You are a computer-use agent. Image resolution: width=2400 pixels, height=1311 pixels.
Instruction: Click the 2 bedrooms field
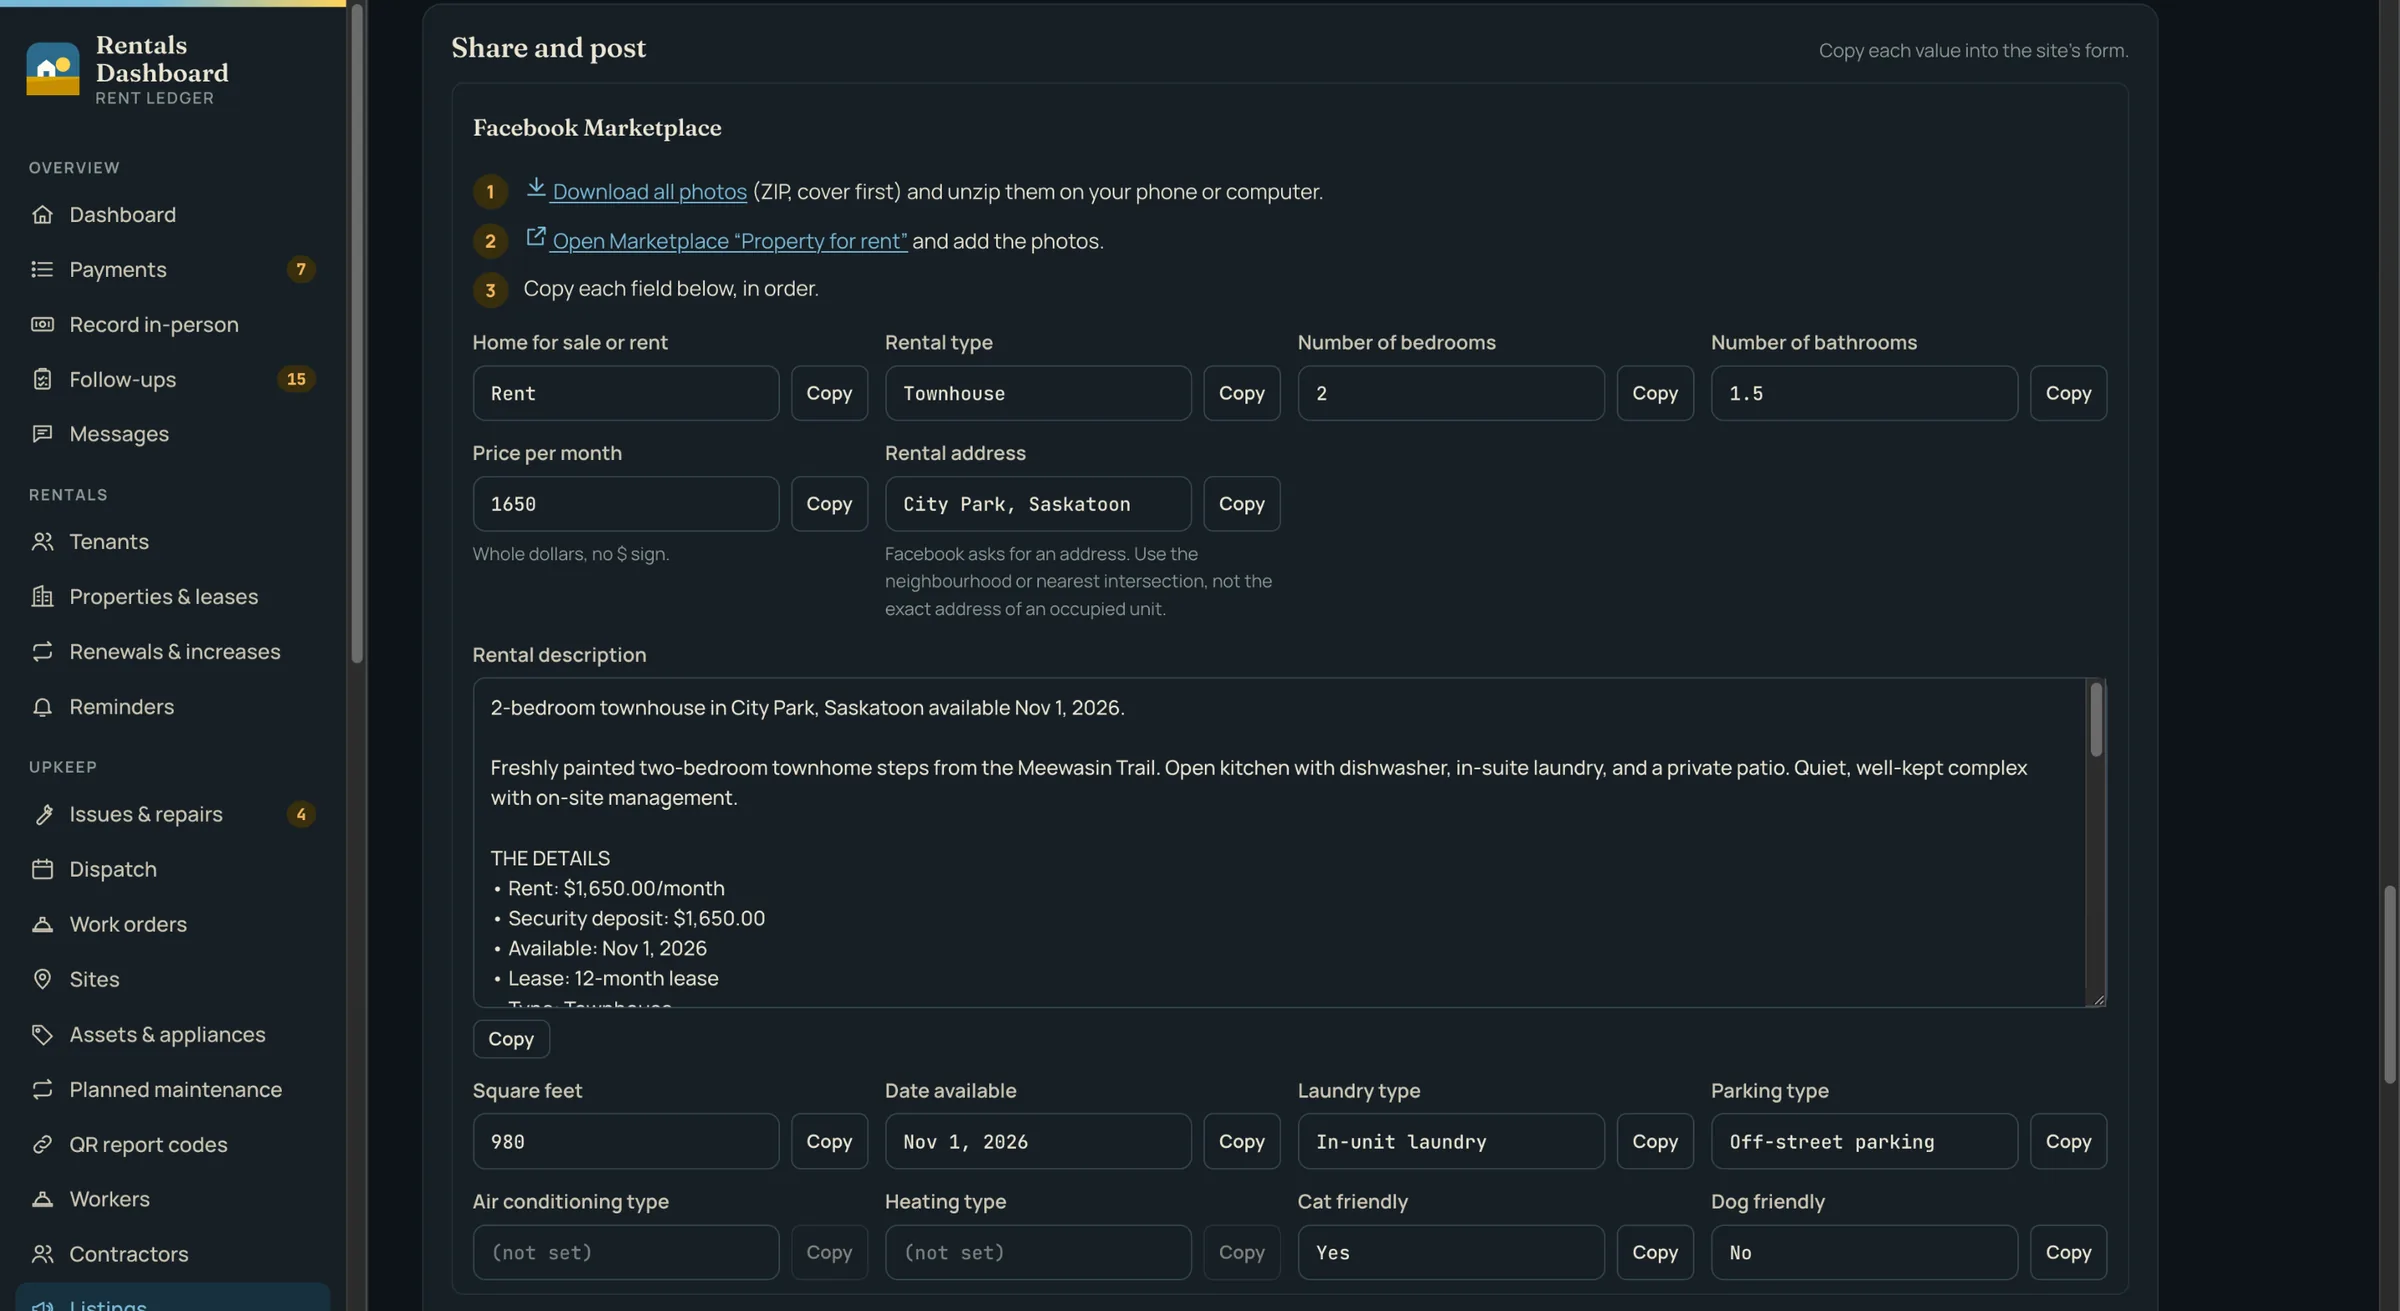1451,393
